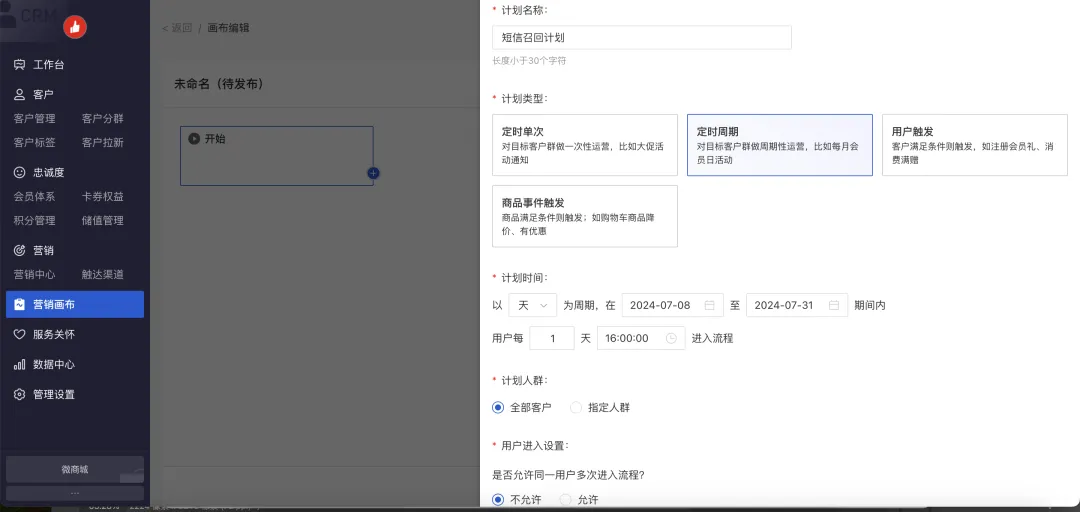Select the 全部客户 radio button
Image resolution: width=1080 pixels, height=512 pixels.
coord(498,407)
